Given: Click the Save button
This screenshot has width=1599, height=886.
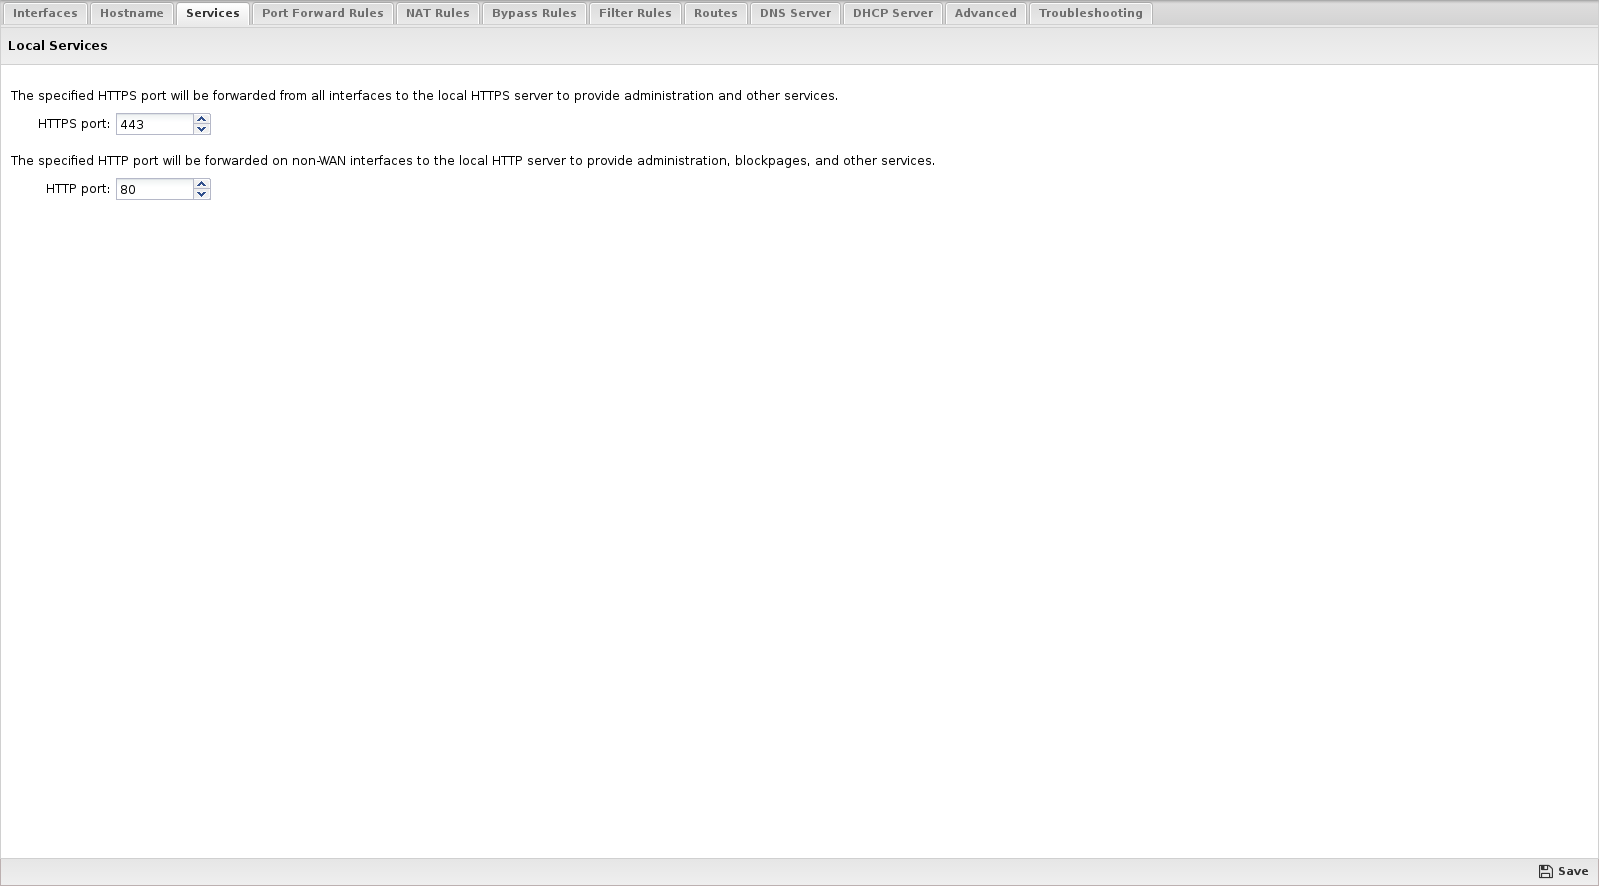Looking at the screenshot, I should [x=1564, y=872].
